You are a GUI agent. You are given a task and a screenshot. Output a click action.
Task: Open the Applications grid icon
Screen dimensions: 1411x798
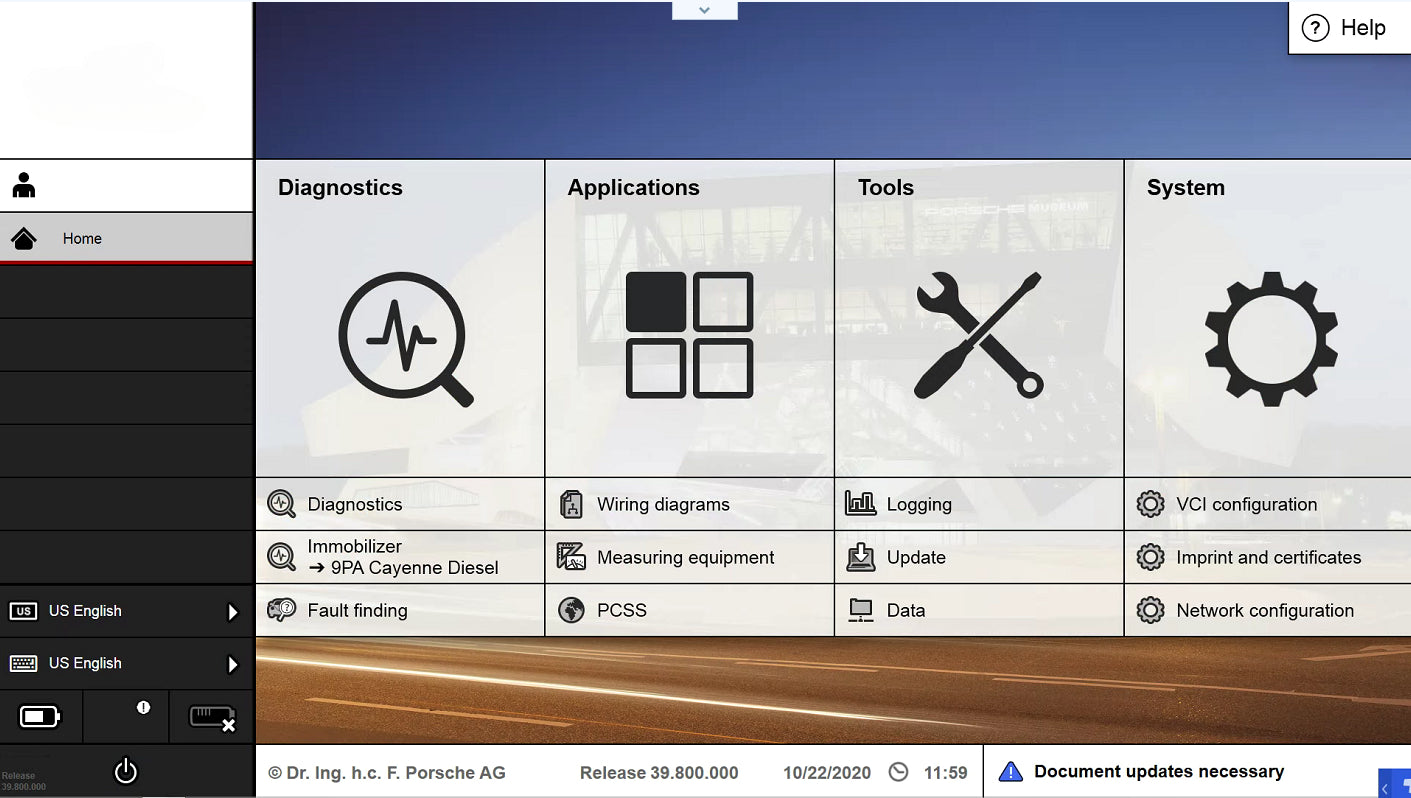pyautogui.click(x=688, y=333)
